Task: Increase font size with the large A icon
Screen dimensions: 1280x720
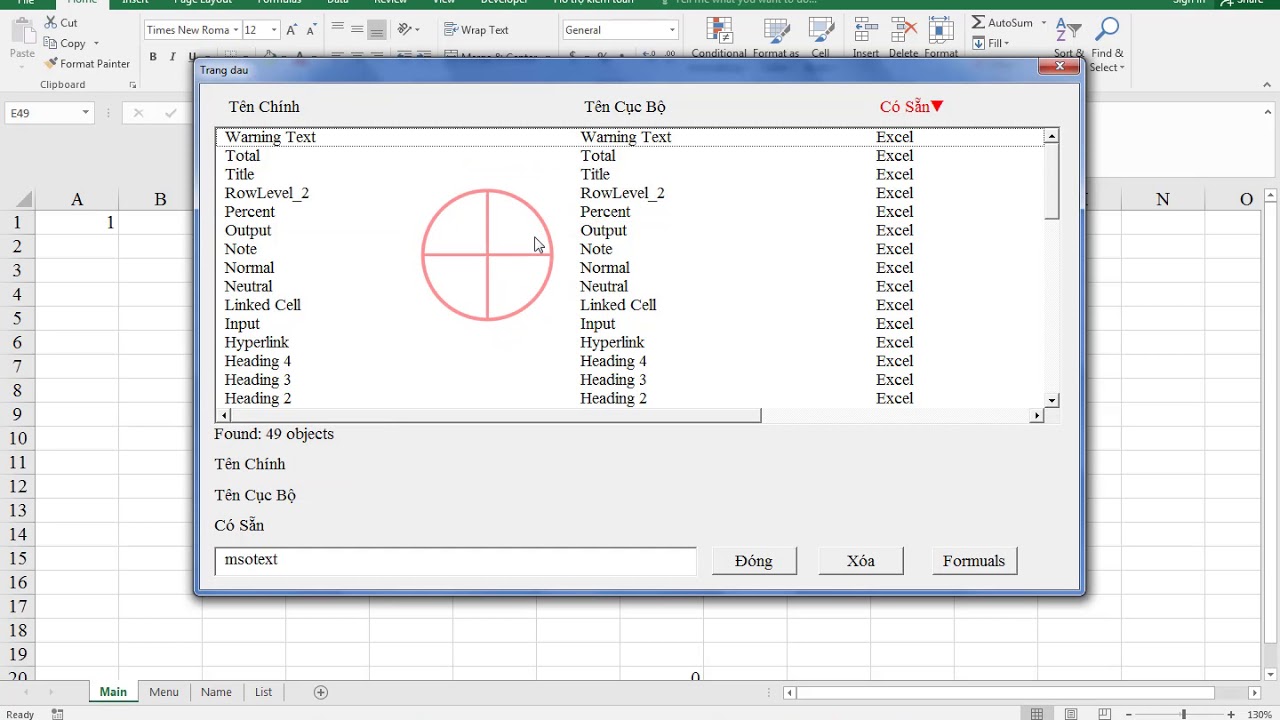Action: (x=291, y=30)
